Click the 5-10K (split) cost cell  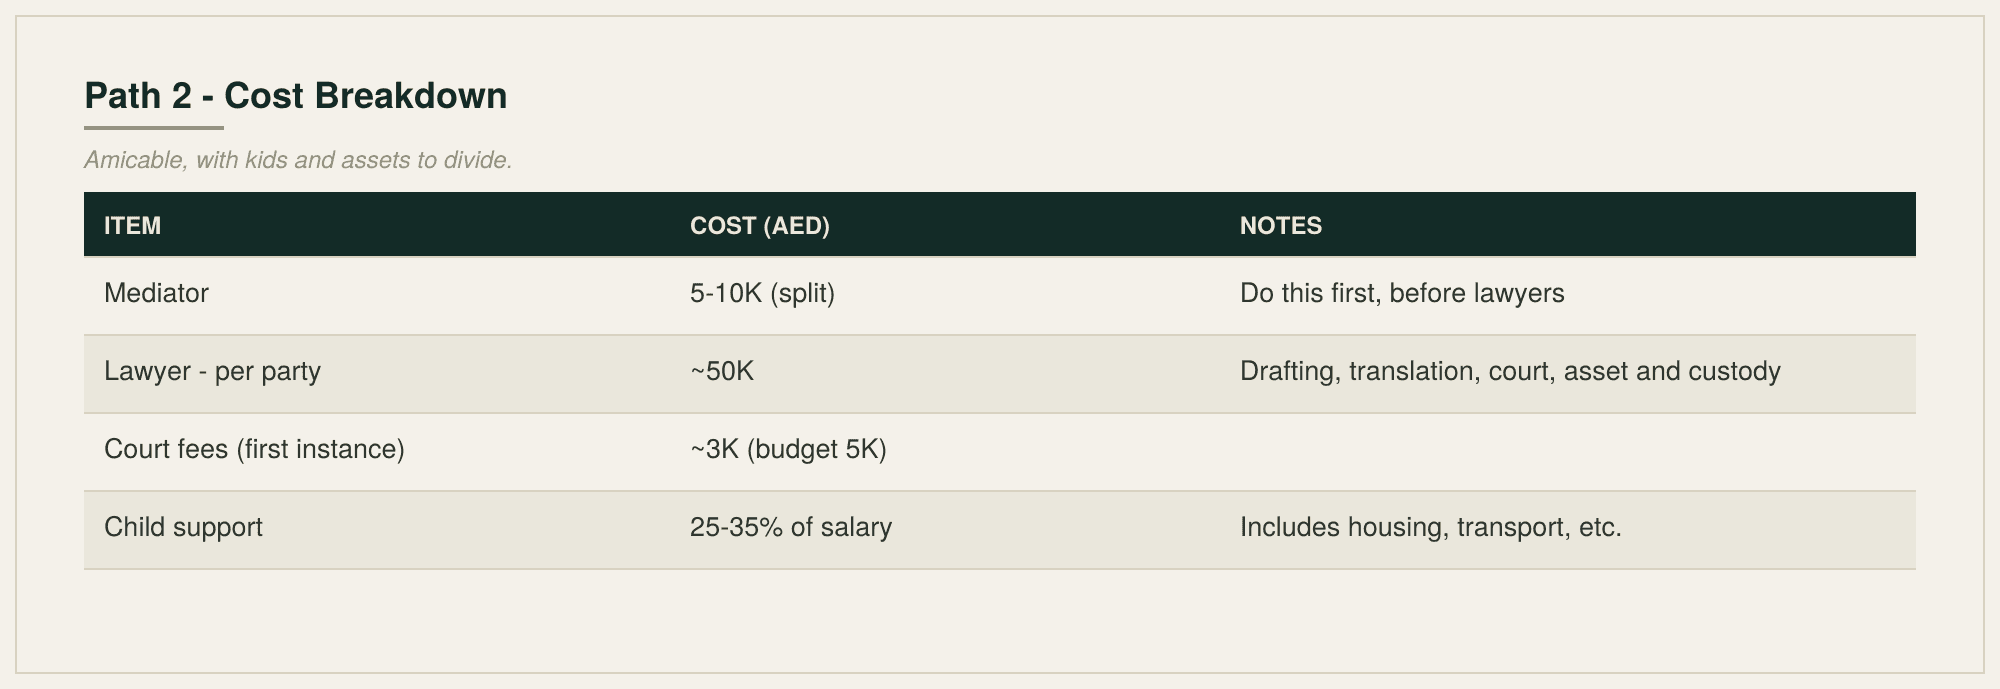(x=762, y=293)
